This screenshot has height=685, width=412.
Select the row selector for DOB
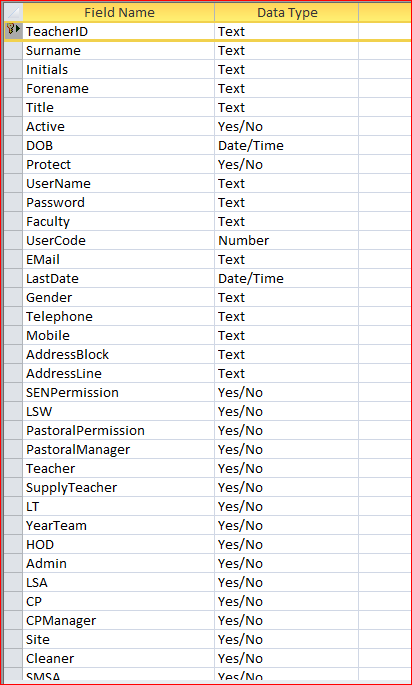pyautogui.click(x=14, y=145)
